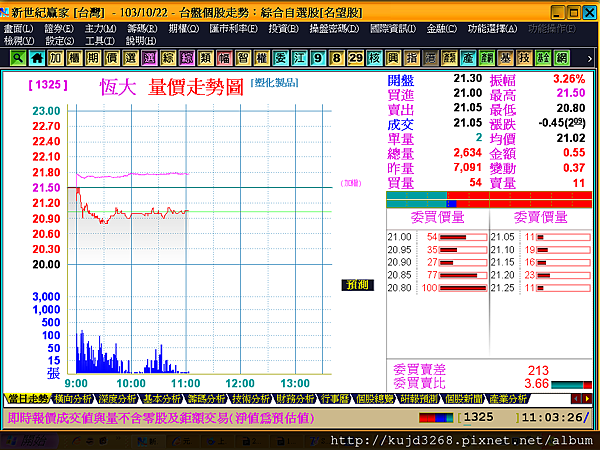Select the 基 toolbar icon
The height and width of the screenshot is (450, 600).
click(505, 58)
